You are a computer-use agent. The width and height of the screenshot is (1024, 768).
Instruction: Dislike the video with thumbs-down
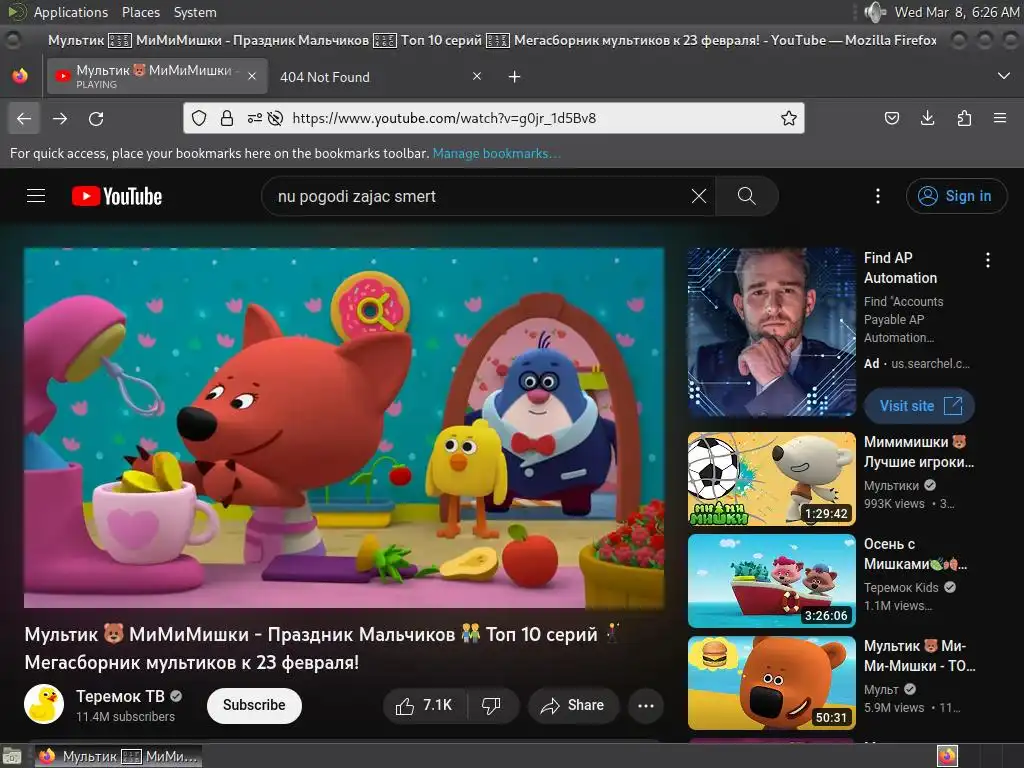click(491, 705)
